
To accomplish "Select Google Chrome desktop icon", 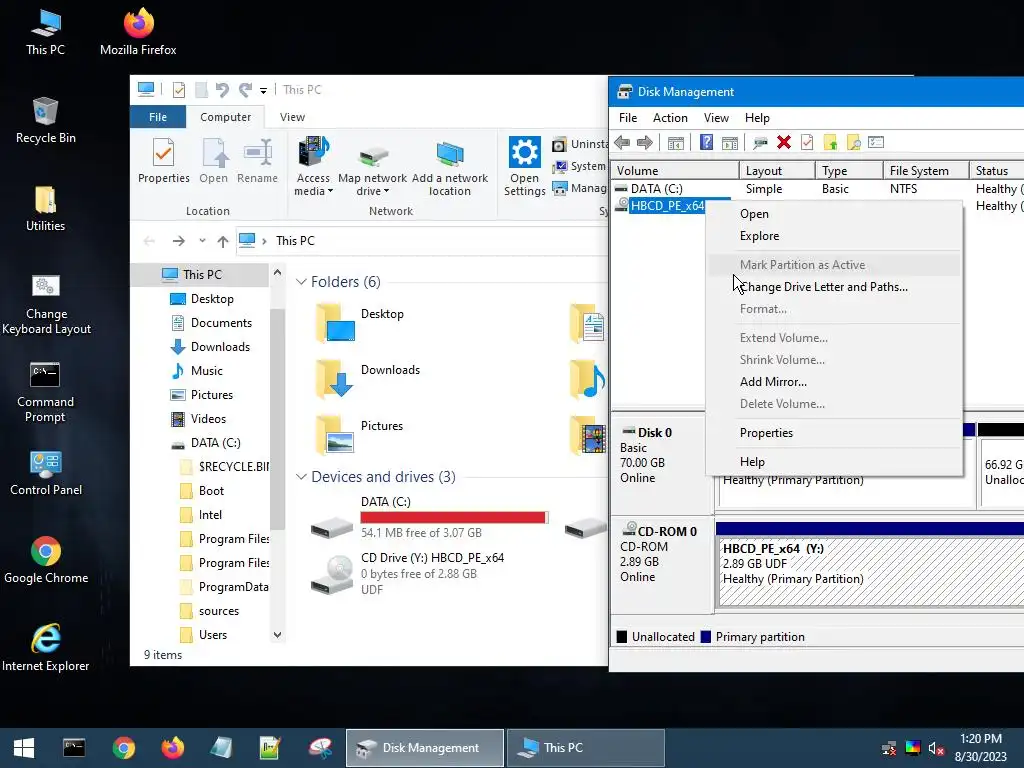I will click(x=46, y=560).
